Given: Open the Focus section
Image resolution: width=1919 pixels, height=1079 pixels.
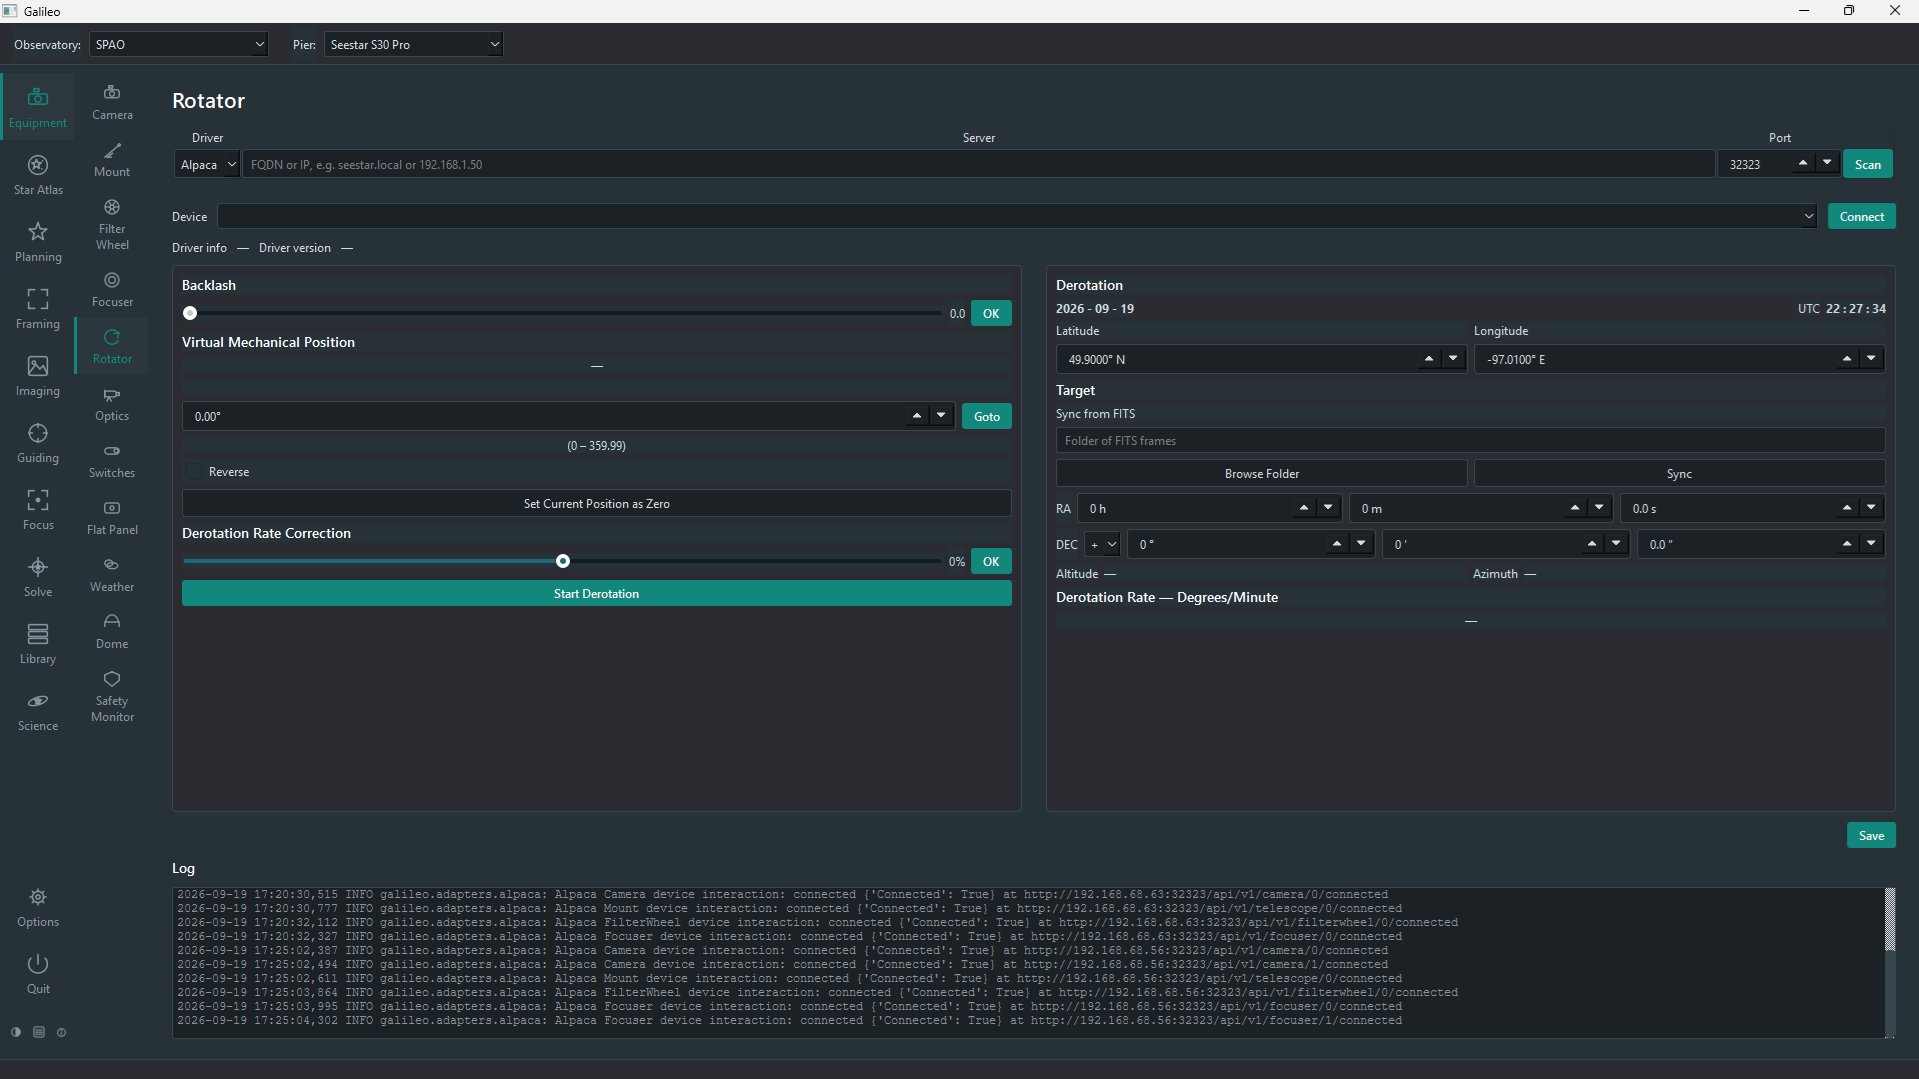Looking at the screenshot, I should point(38,509).
